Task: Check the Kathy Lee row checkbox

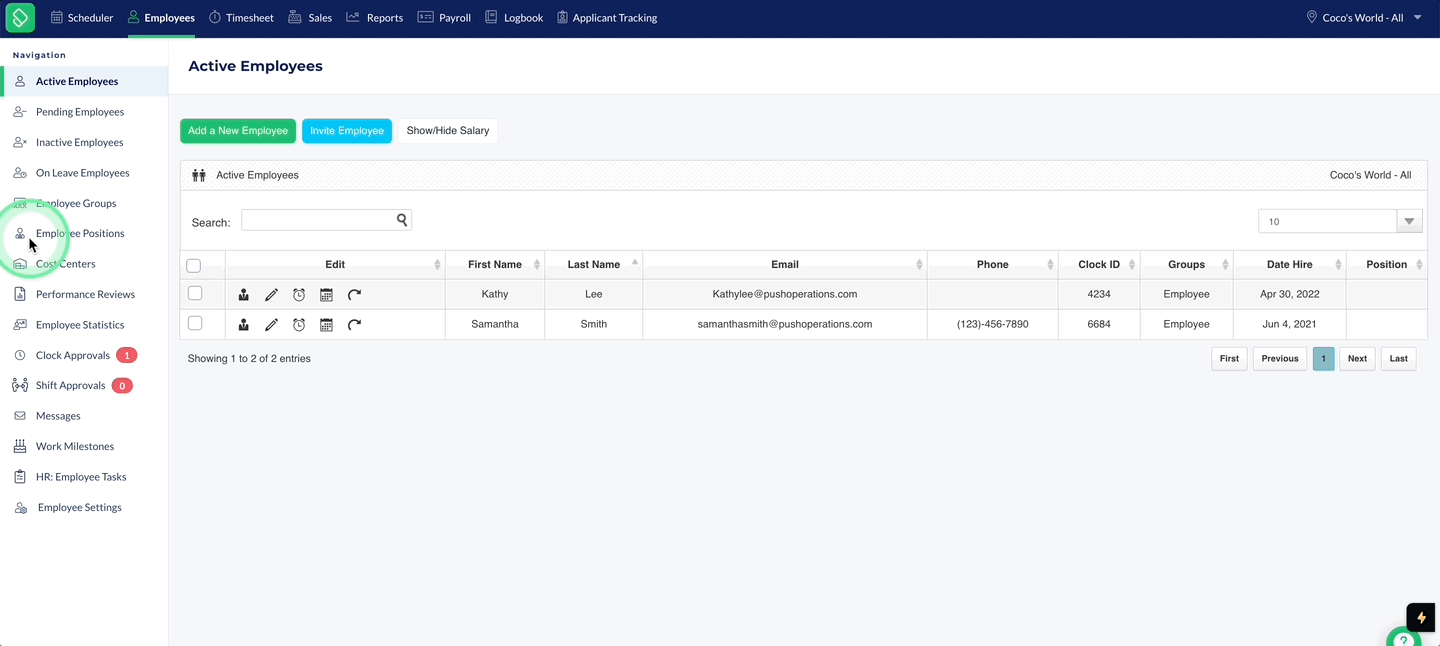Action: click(195, 293)
